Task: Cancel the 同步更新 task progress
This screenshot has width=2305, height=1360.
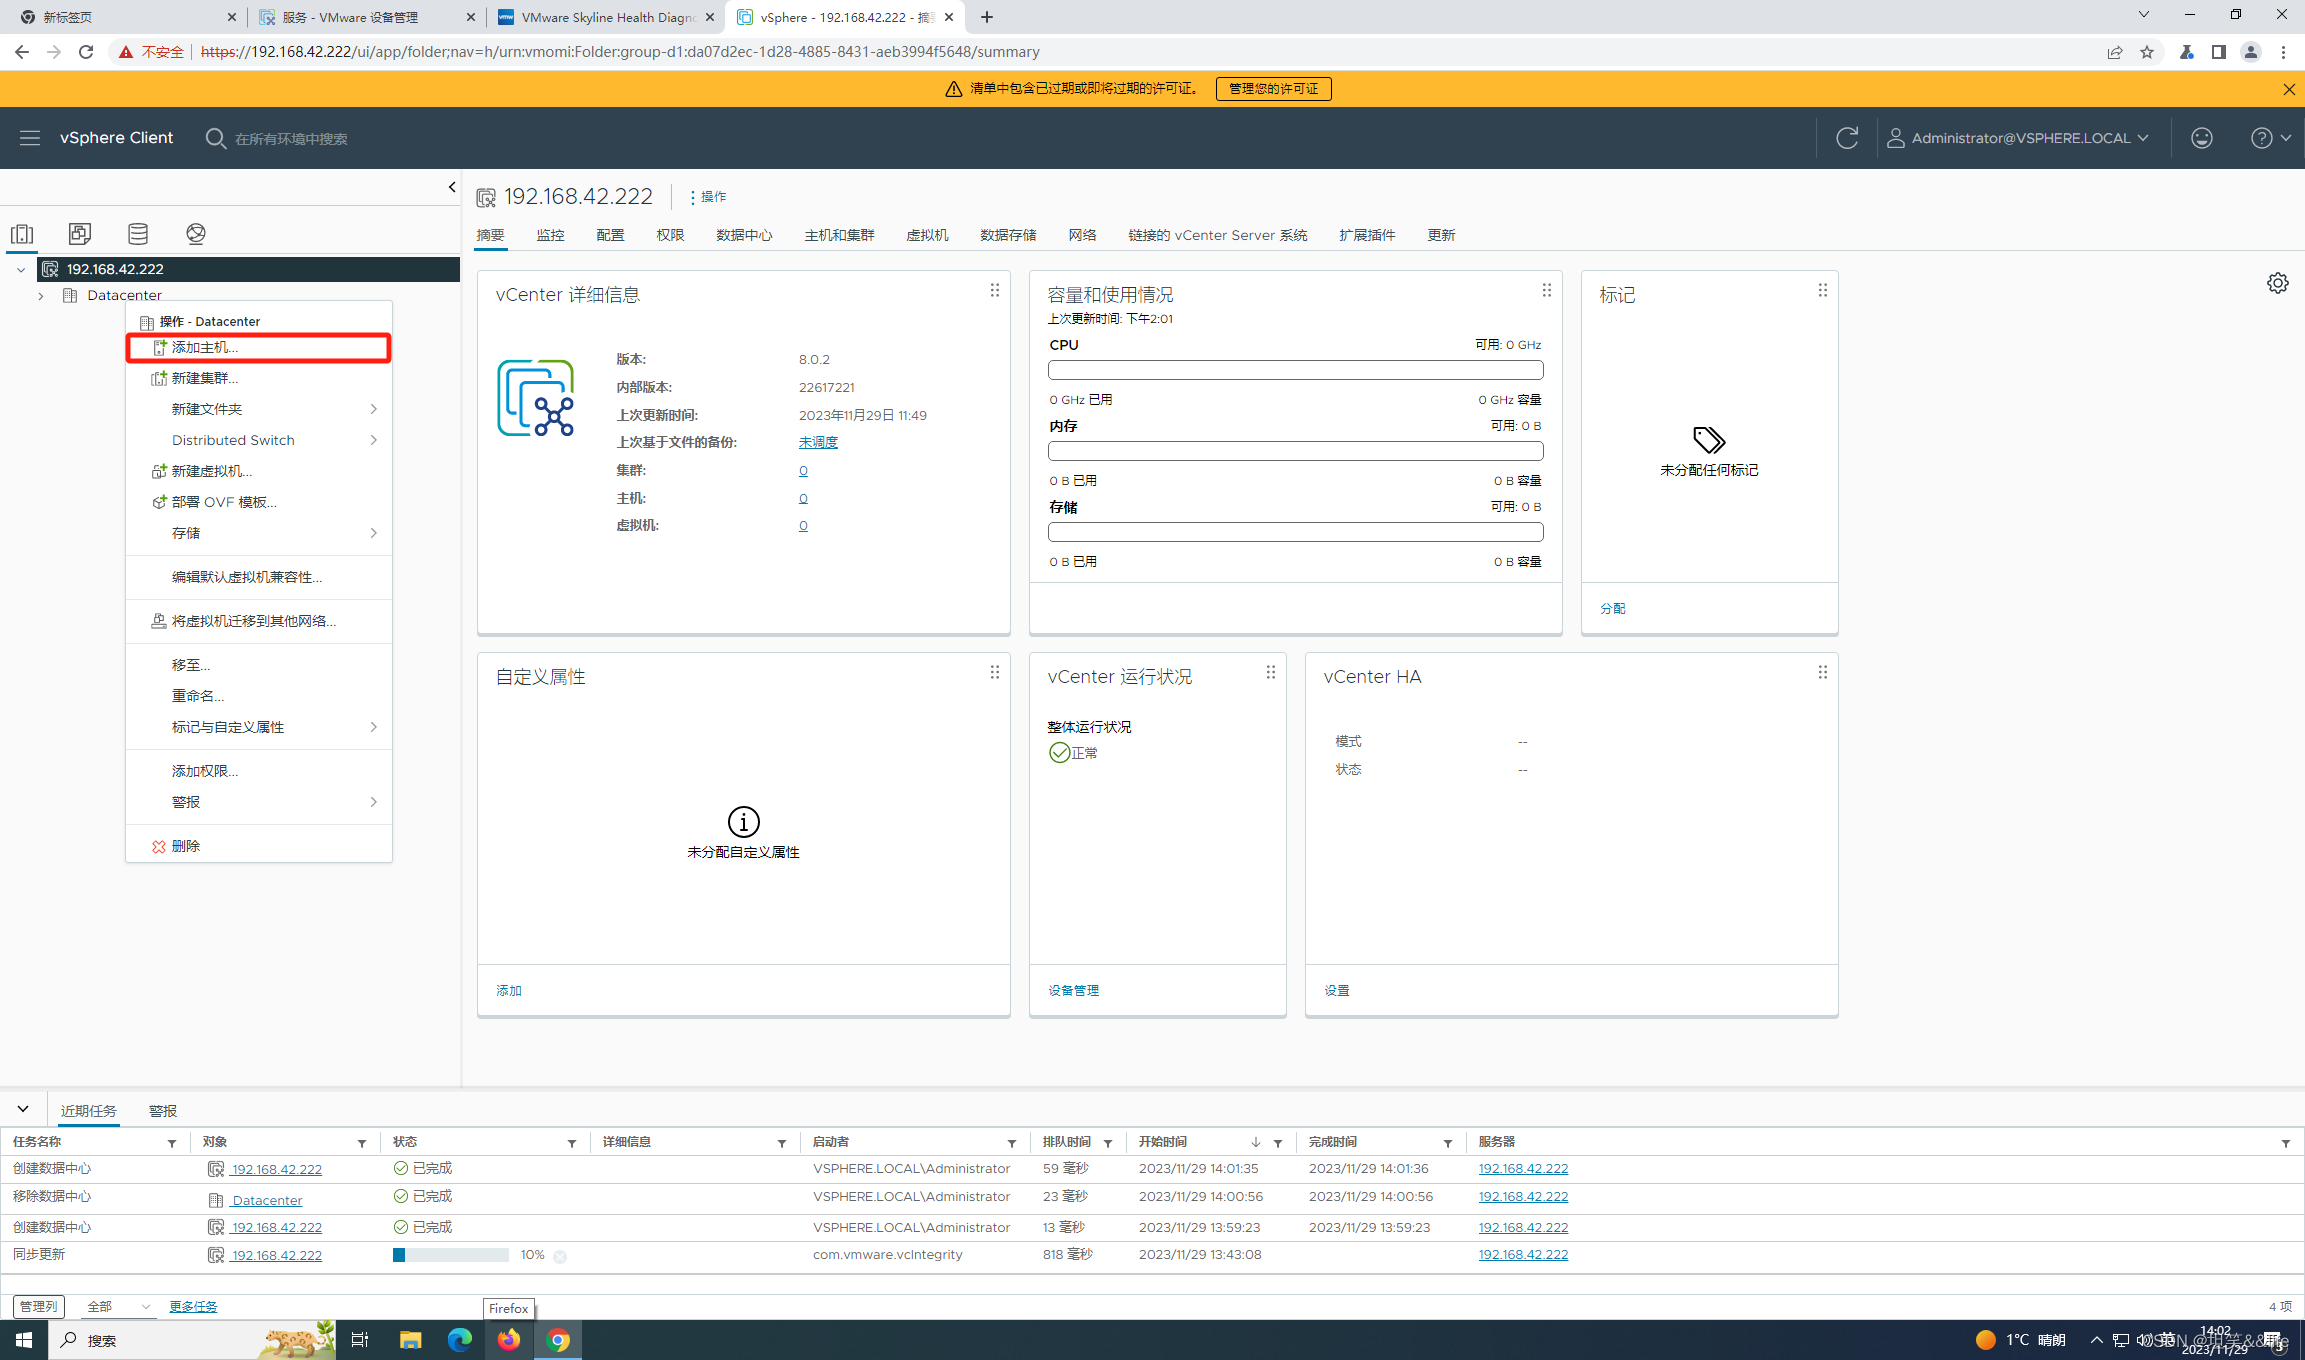Action: click(x=560, y=1257)
